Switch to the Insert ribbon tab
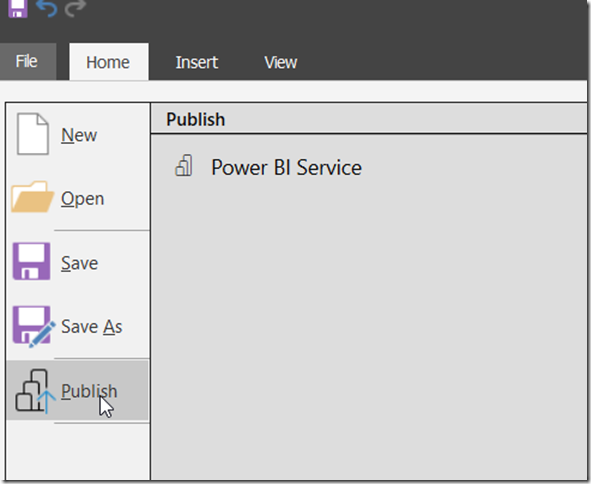 (x=197, y=62)
